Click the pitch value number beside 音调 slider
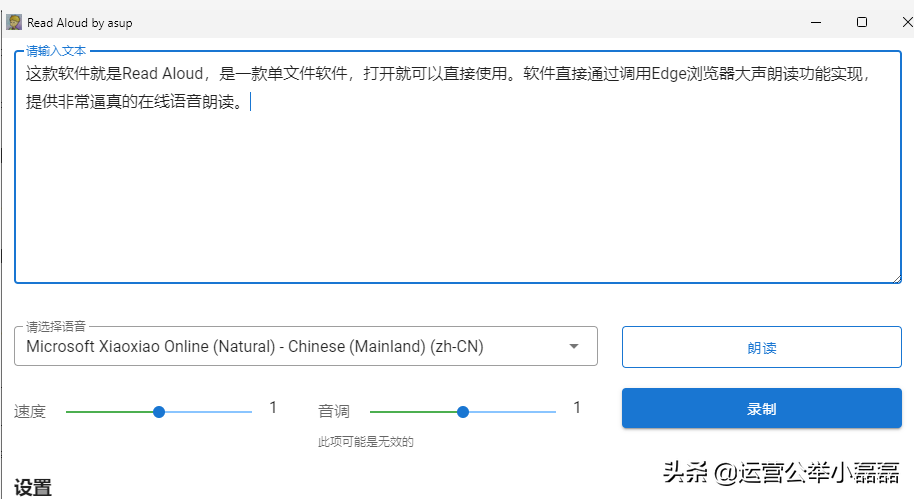914x499 pixels. coord(577,408)
